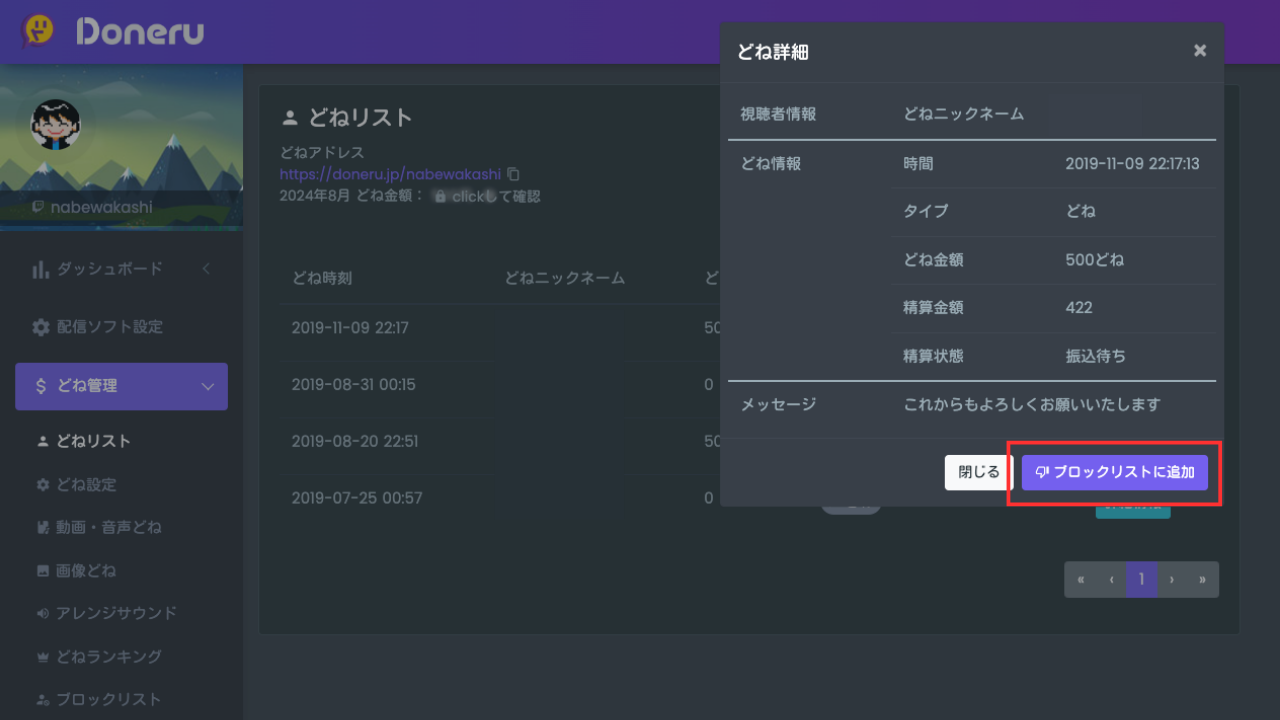Open どねリスト in the sidebar submenu
The image size is (1280, 720).
pyautogui.click(x=93, y=441)
